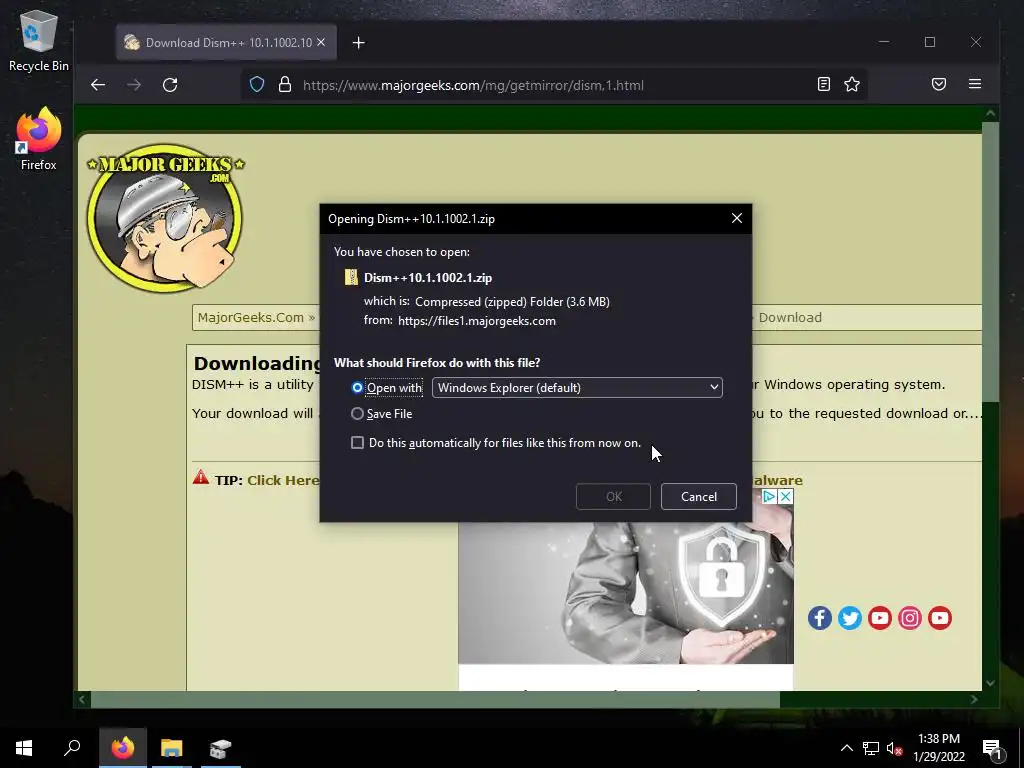
Task: Click the vertical scrollbar down arrow
Action: (x=990, y=683)
